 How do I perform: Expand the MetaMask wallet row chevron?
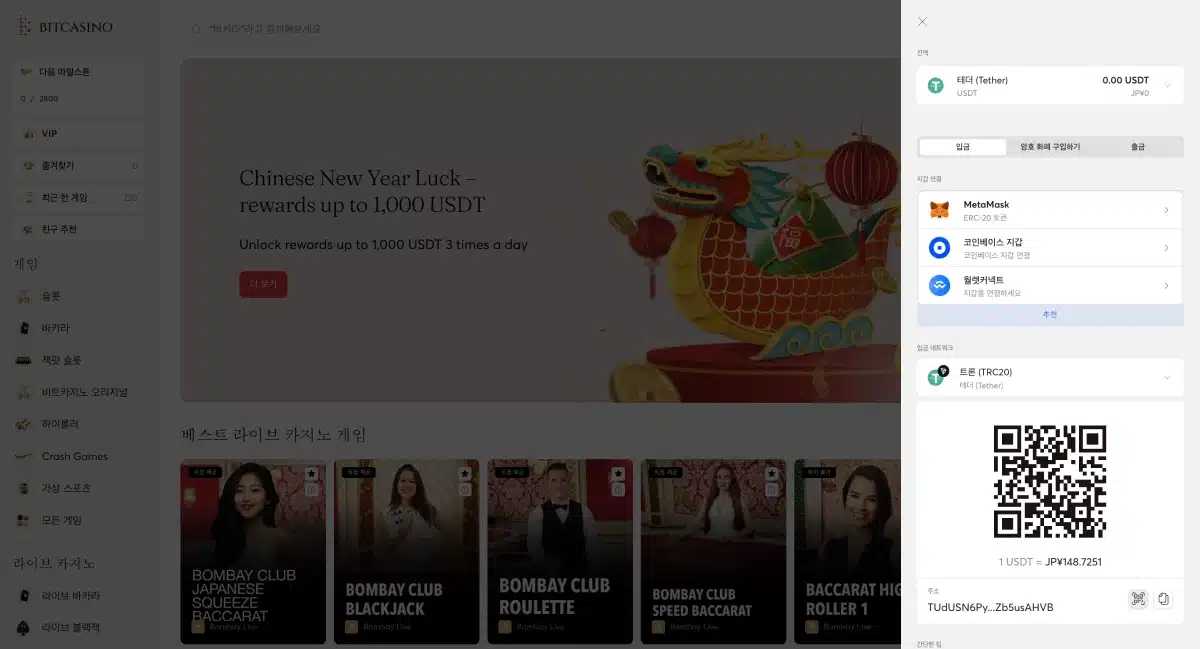1166,210
